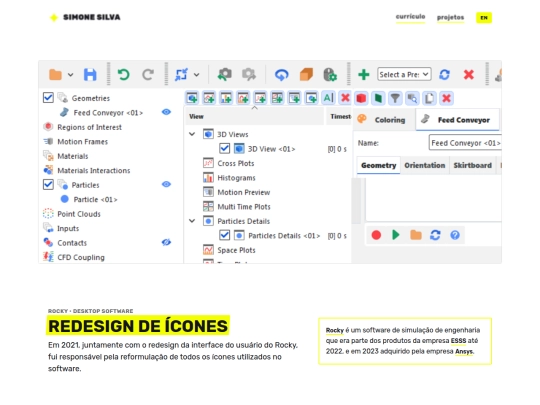The width and height of the screenshot is (540, 405).
Task: Select Regions of Interest in the left tree
Action: (89, 127)
